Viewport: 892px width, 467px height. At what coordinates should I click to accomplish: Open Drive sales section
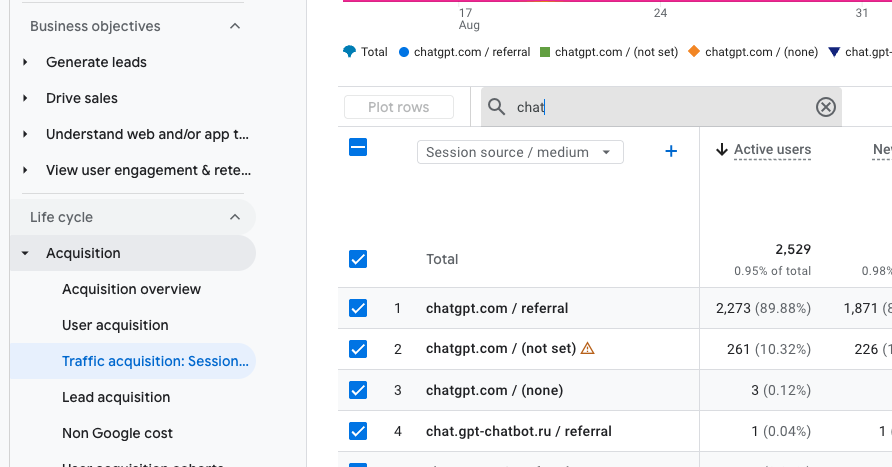pos(82,98)
